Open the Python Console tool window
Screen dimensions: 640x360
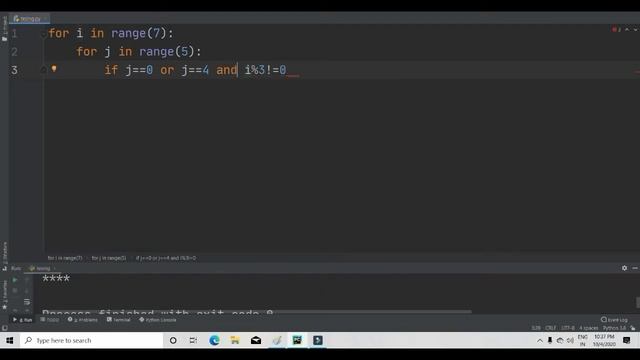158,320
